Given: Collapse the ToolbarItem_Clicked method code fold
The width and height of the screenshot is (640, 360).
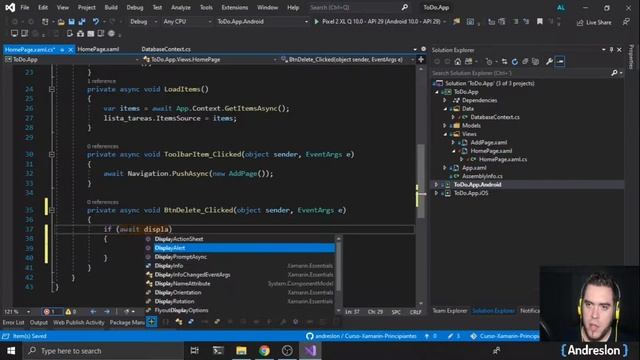Looking at the screenshot, I should [52, 155].
